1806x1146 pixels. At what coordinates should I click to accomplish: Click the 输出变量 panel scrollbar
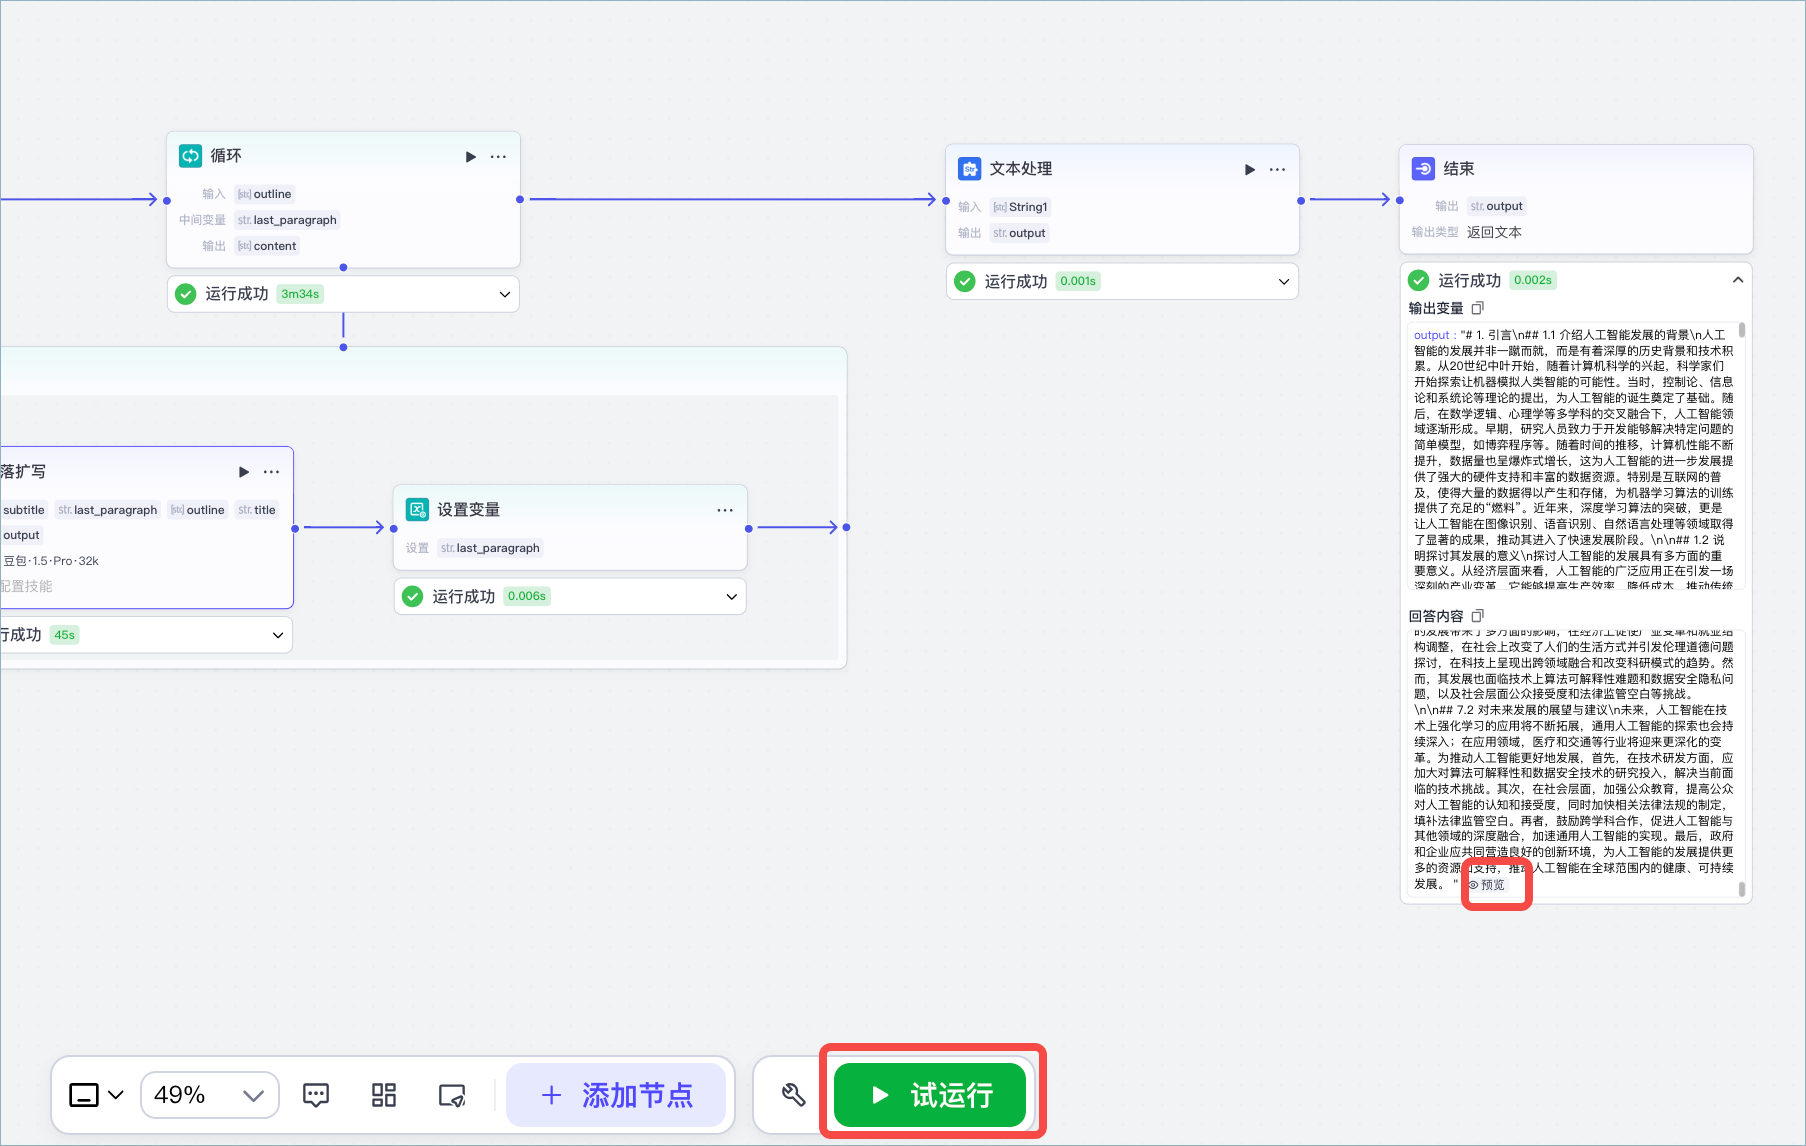point(1742,331)
